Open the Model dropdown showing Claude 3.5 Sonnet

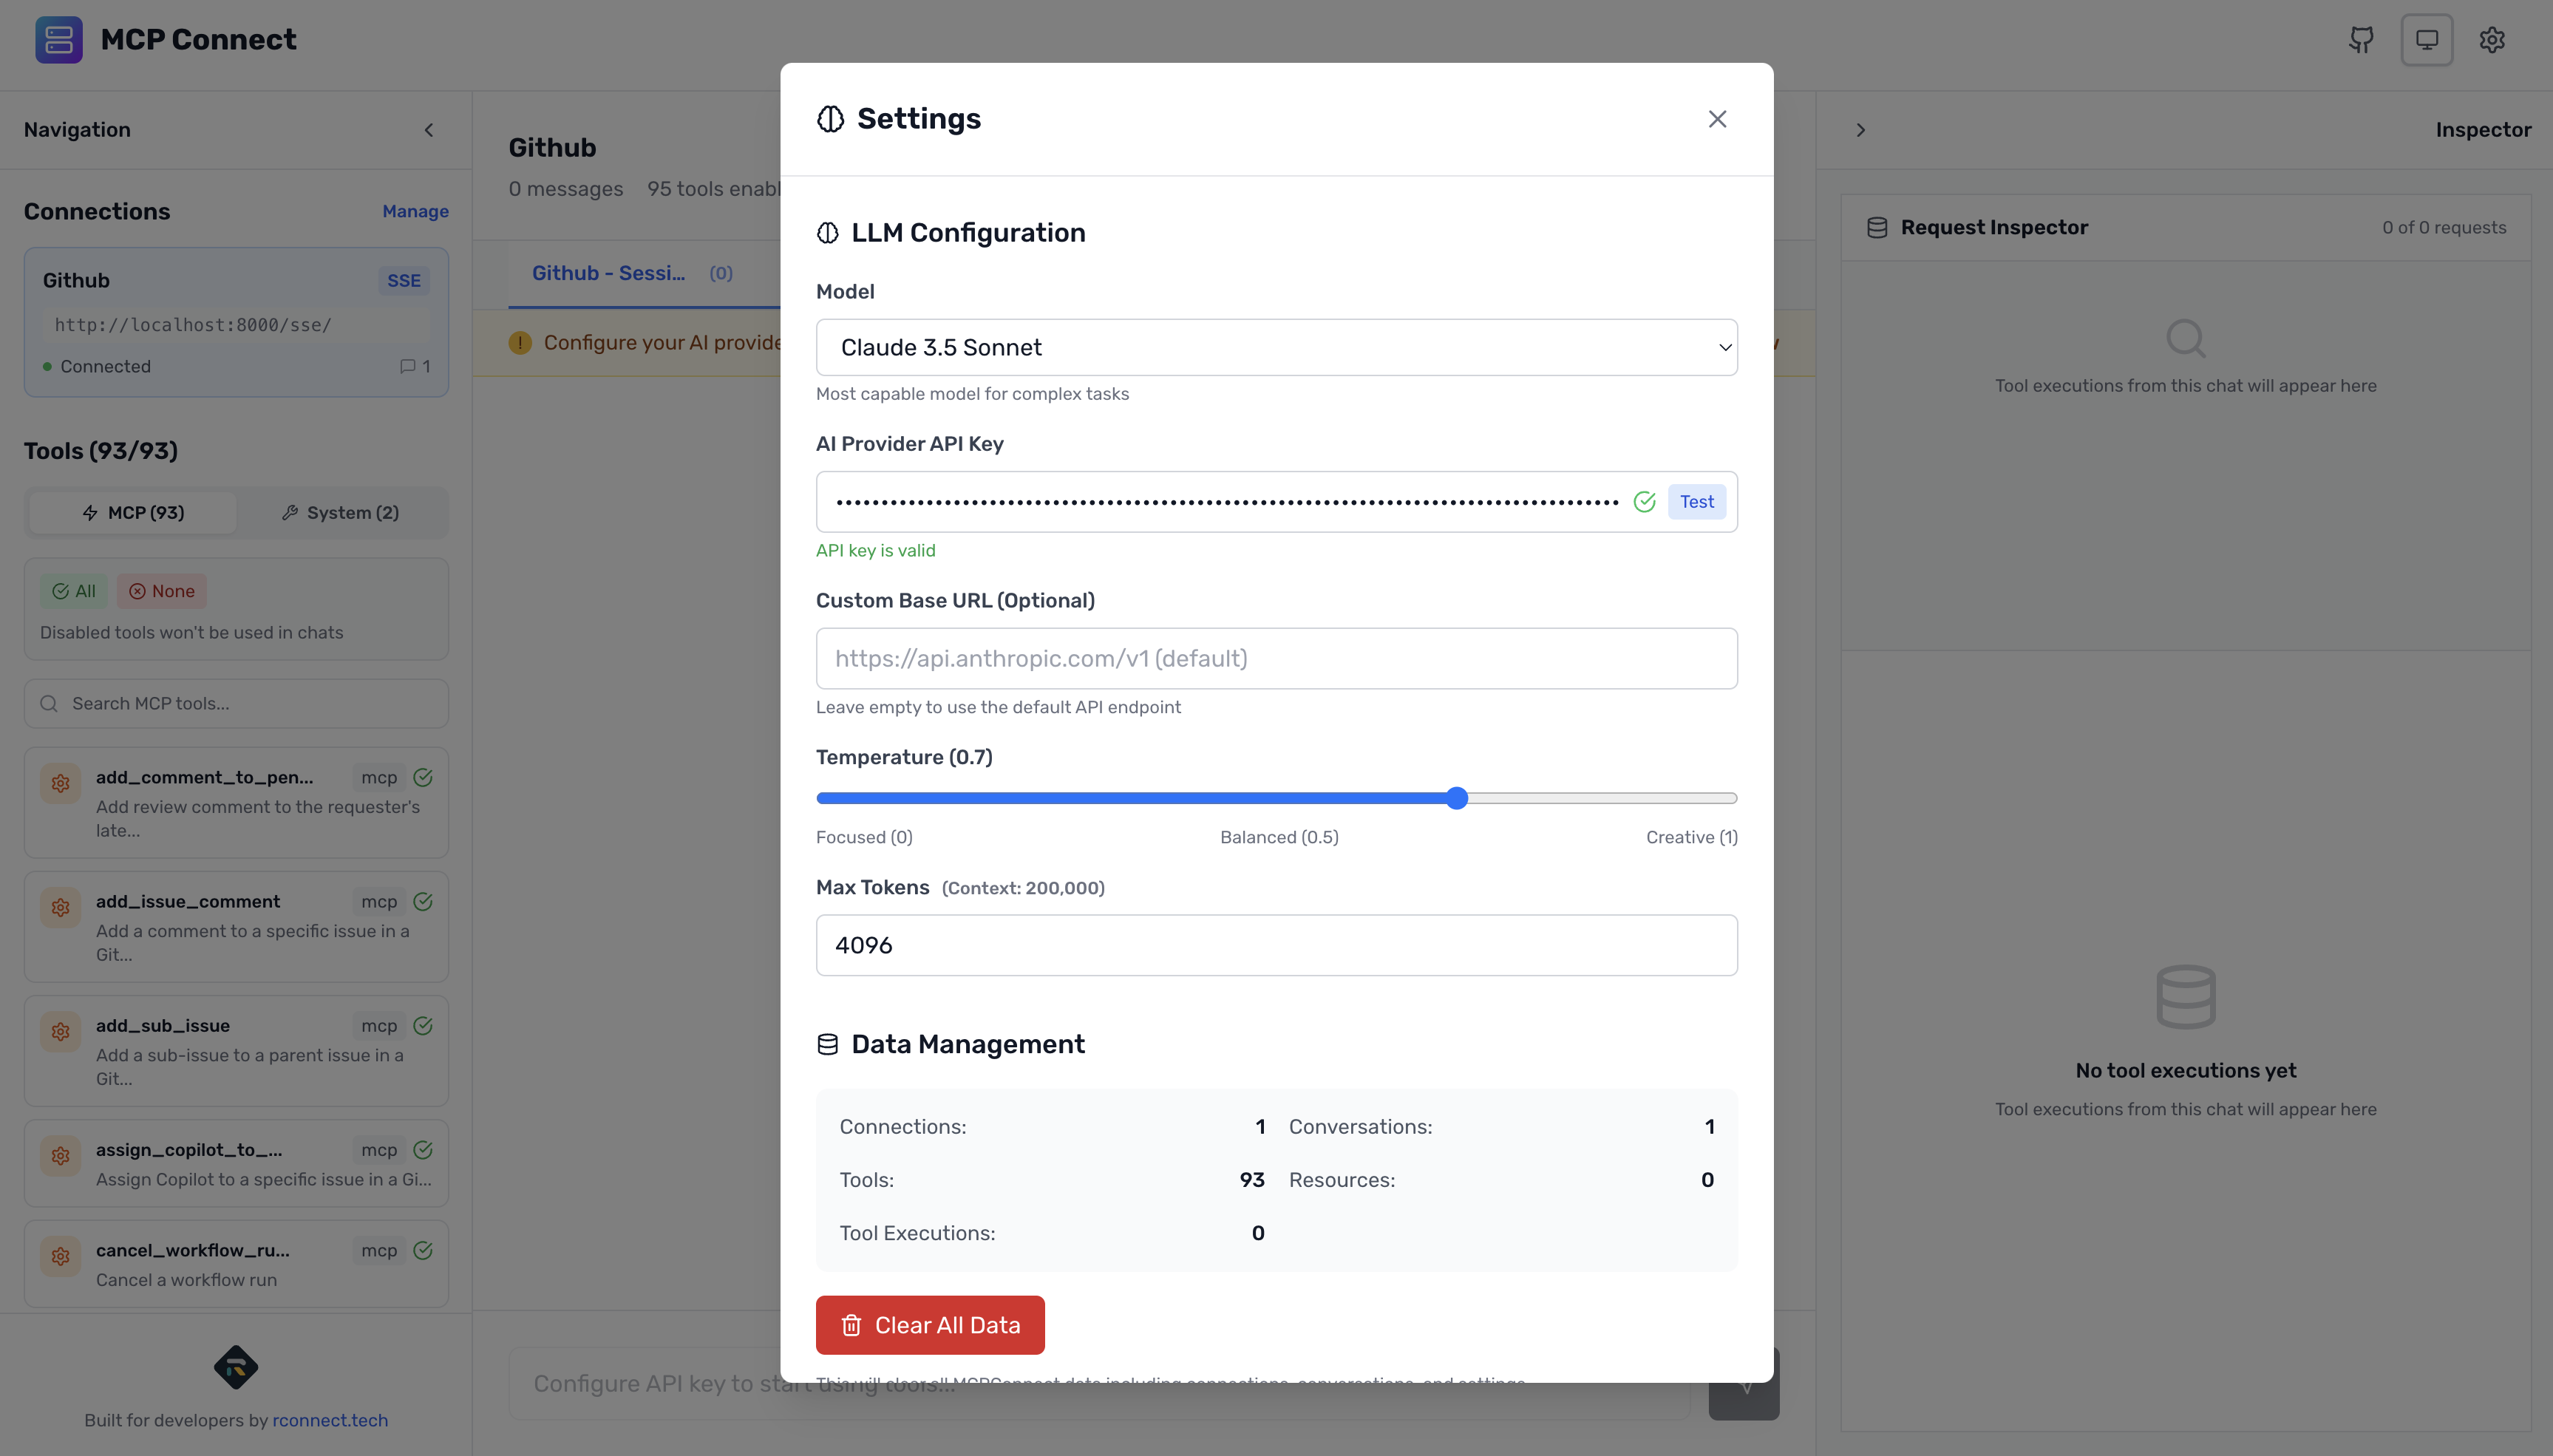coord(1276,347)
